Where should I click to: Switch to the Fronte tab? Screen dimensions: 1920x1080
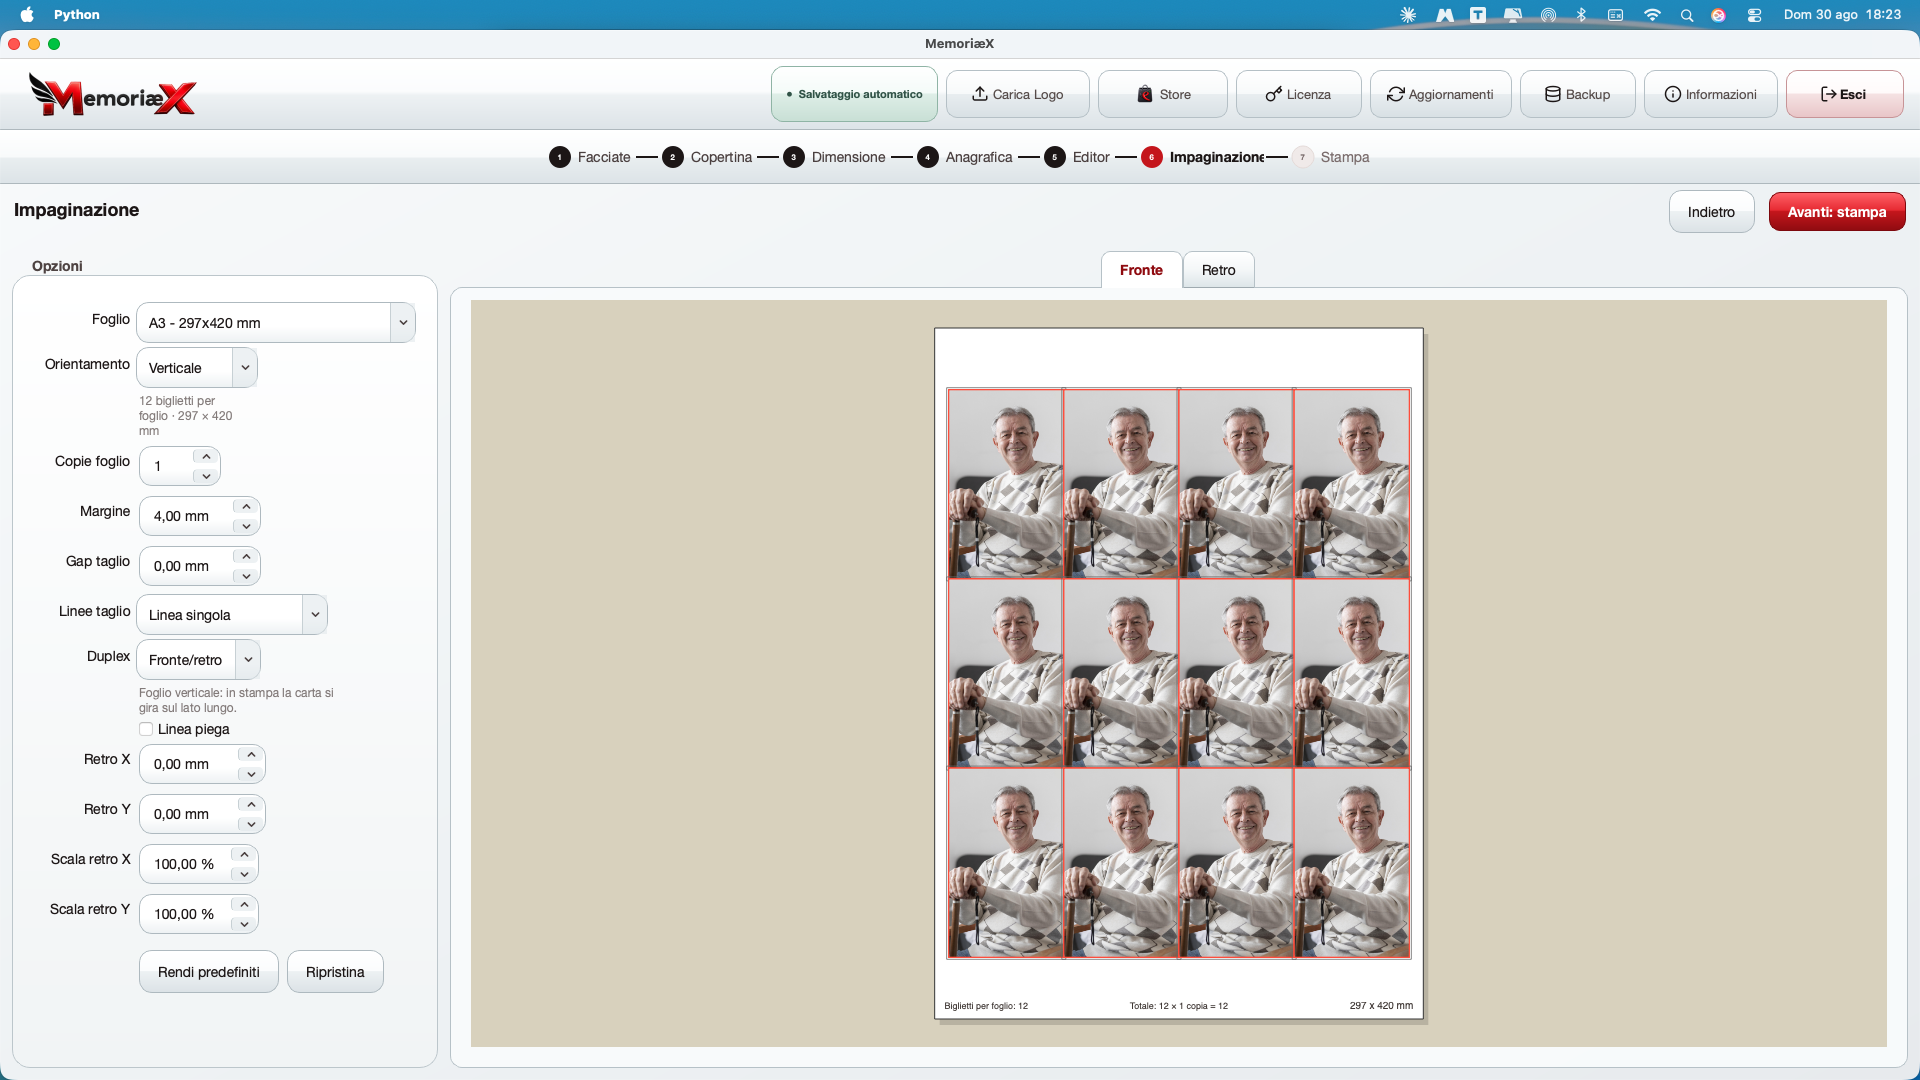tap(1141, 270)
